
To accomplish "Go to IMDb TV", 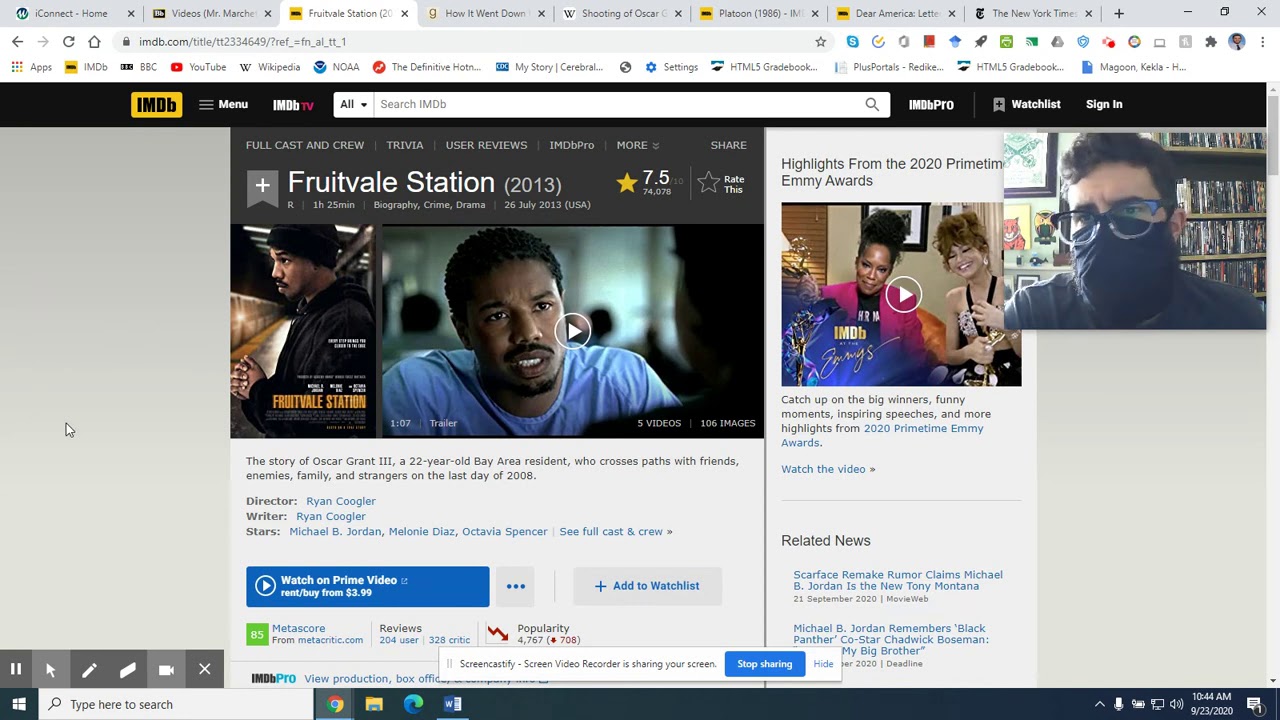I will 293,105.
